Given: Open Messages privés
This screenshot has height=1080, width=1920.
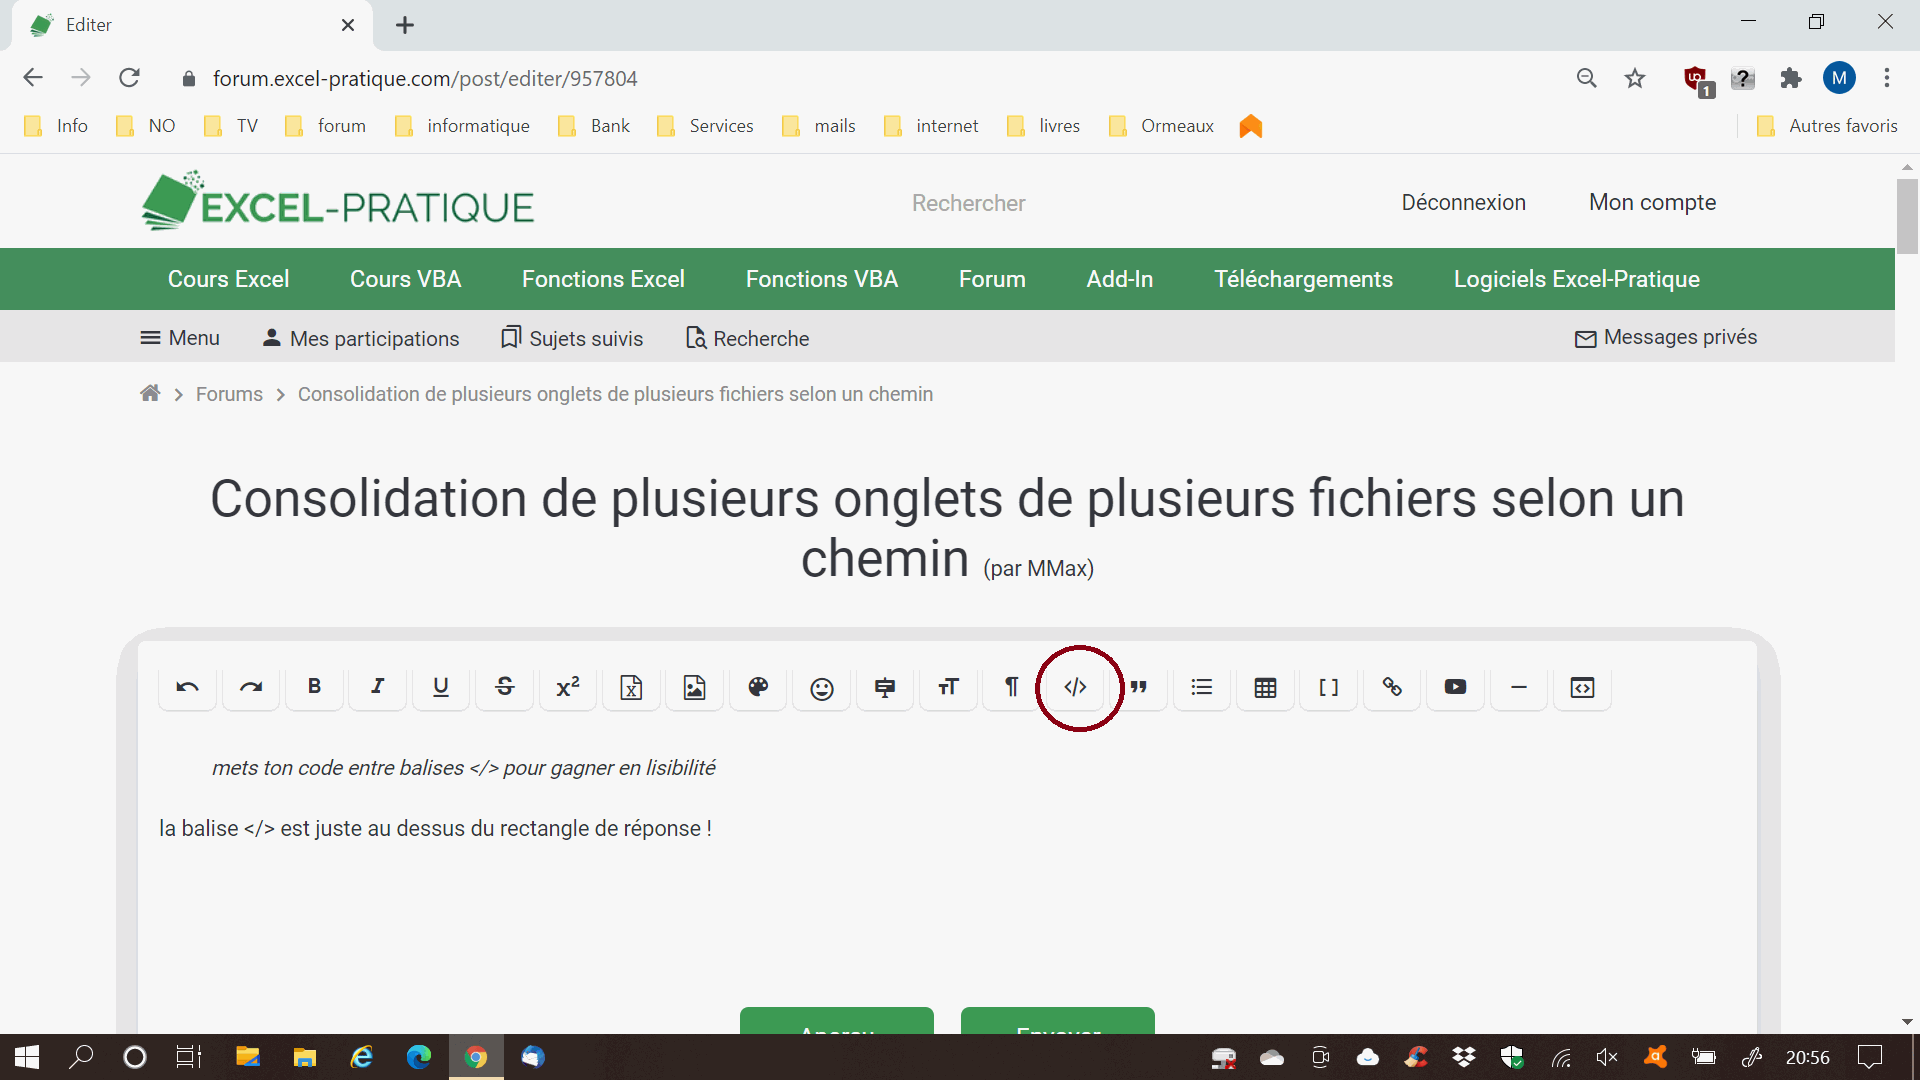Looking at the screenshot, I should [x=1665, y=338].
